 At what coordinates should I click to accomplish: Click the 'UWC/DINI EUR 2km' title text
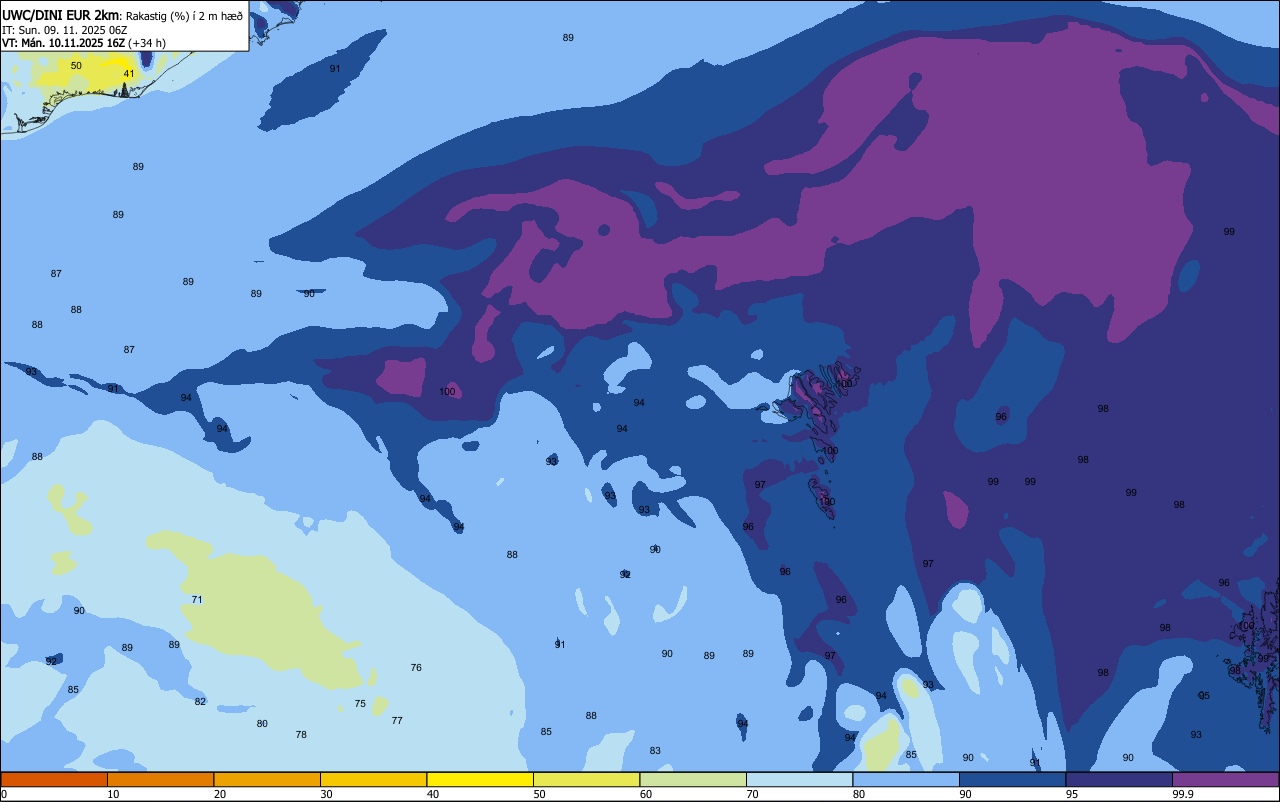coord(61,15)
